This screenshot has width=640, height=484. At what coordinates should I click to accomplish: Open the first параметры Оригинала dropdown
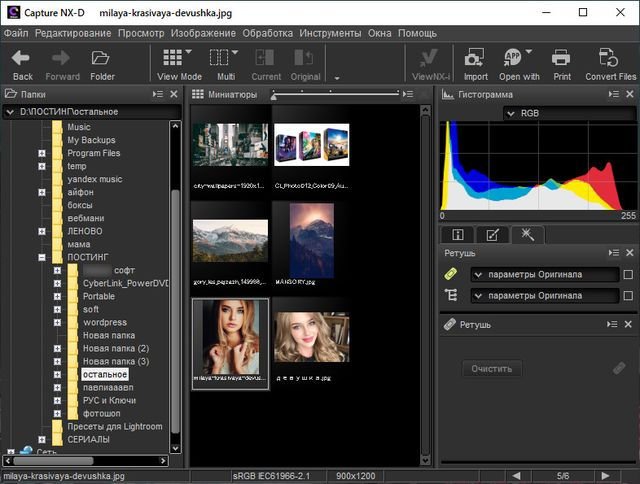click(x=545, y=275)
